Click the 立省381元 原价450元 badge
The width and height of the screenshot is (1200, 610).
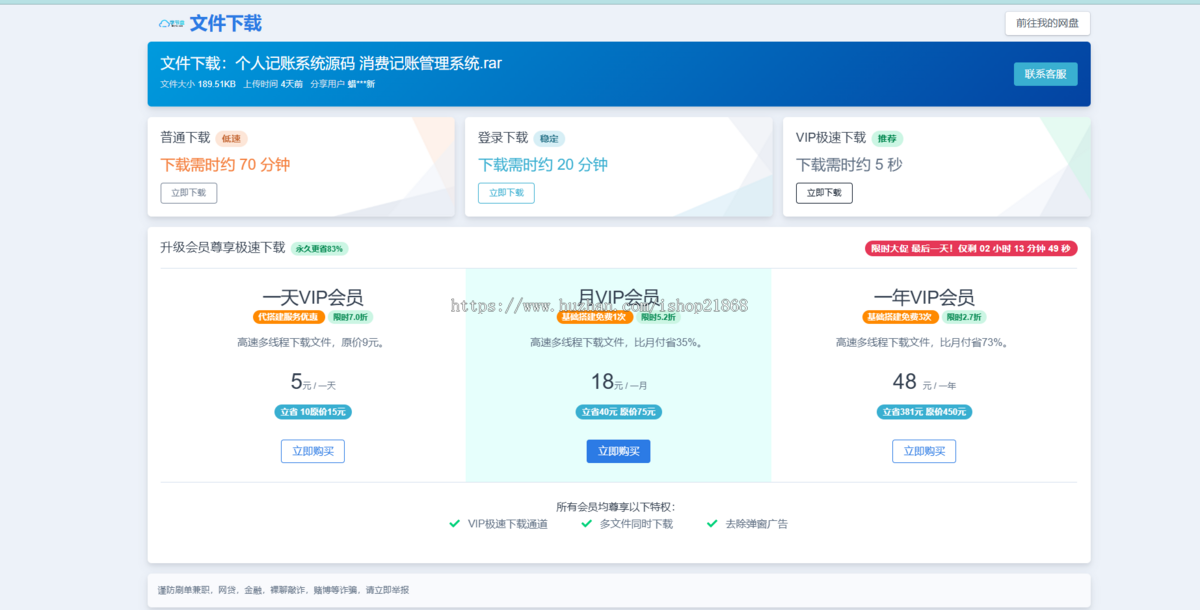pyautogui.click(x=924, y=412)
